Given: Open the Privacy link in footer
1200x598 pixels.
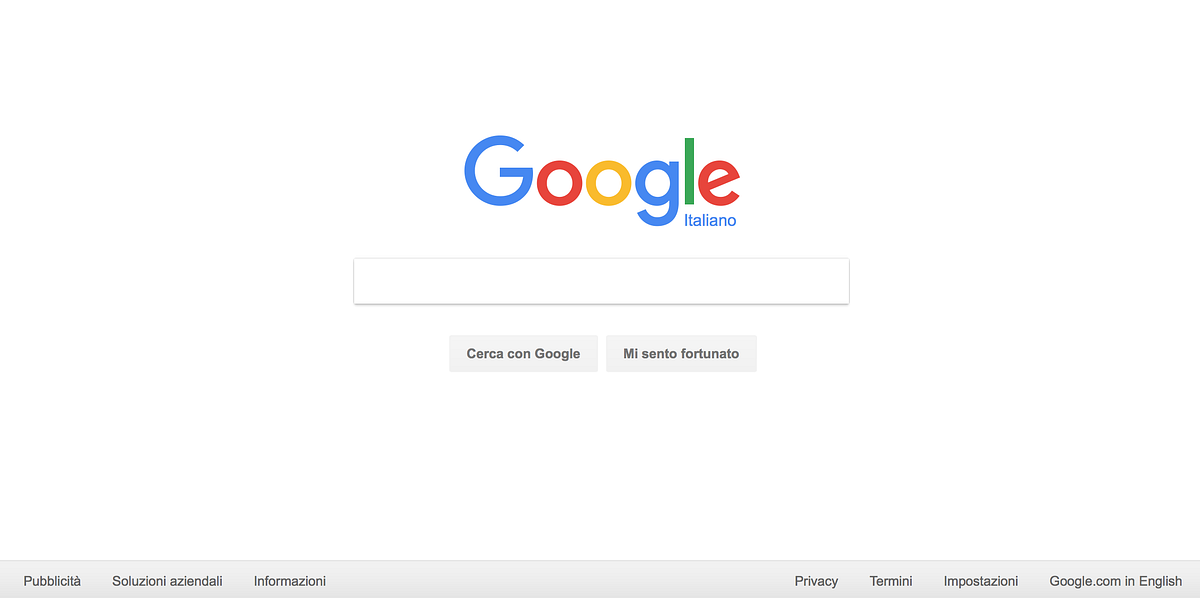Looking at the screenshot, I should [816, 581].
